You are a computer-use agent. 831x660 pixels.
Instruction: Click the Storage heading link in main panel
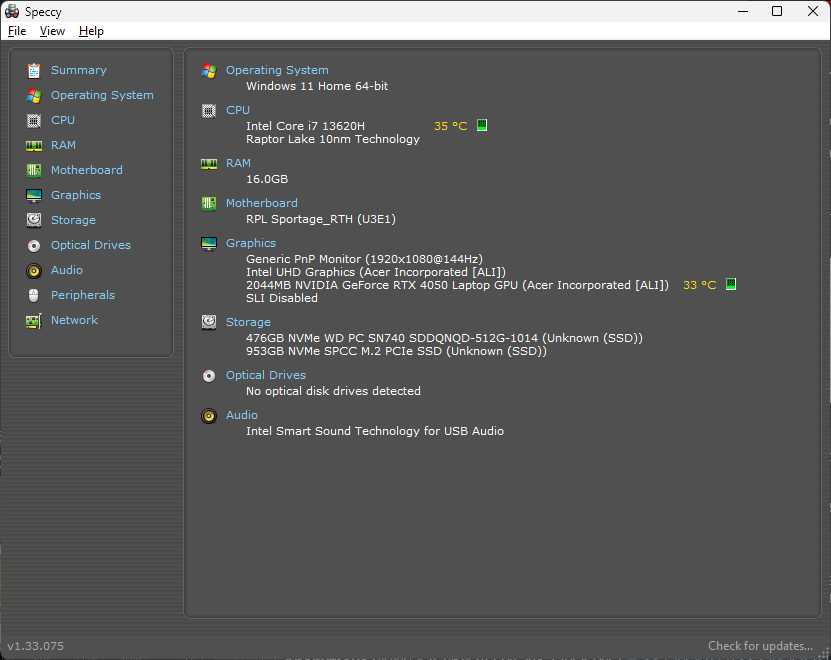[x=248, y=322]
